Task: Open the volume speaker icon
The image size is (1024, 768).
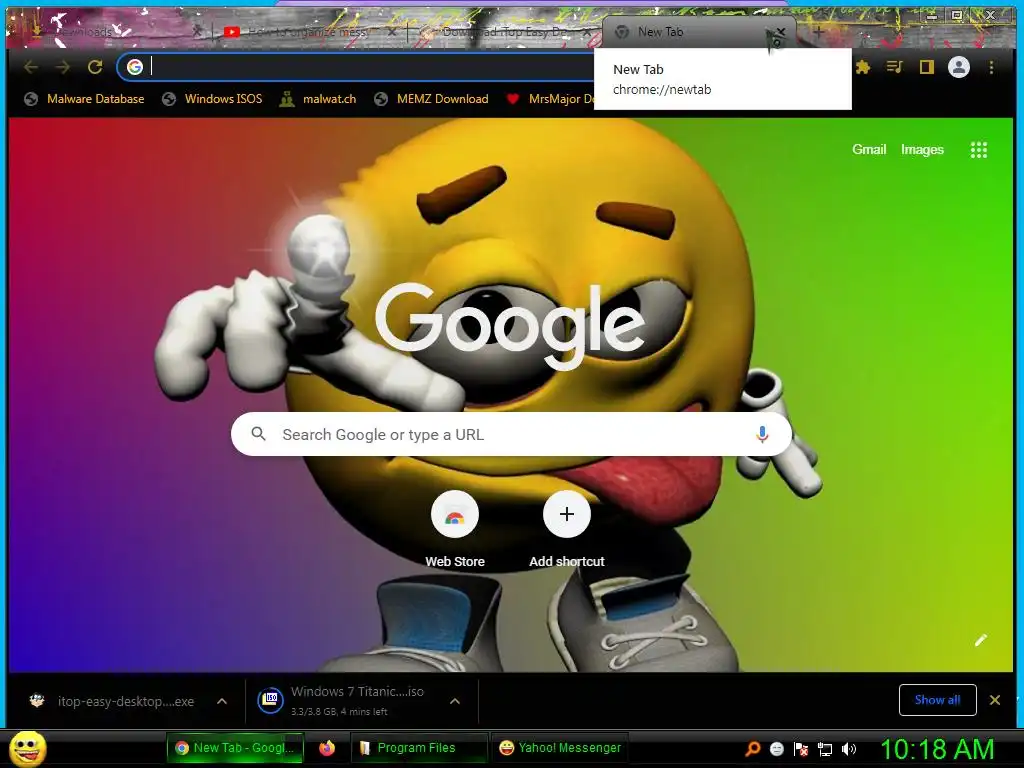Action: pos(849,749)
